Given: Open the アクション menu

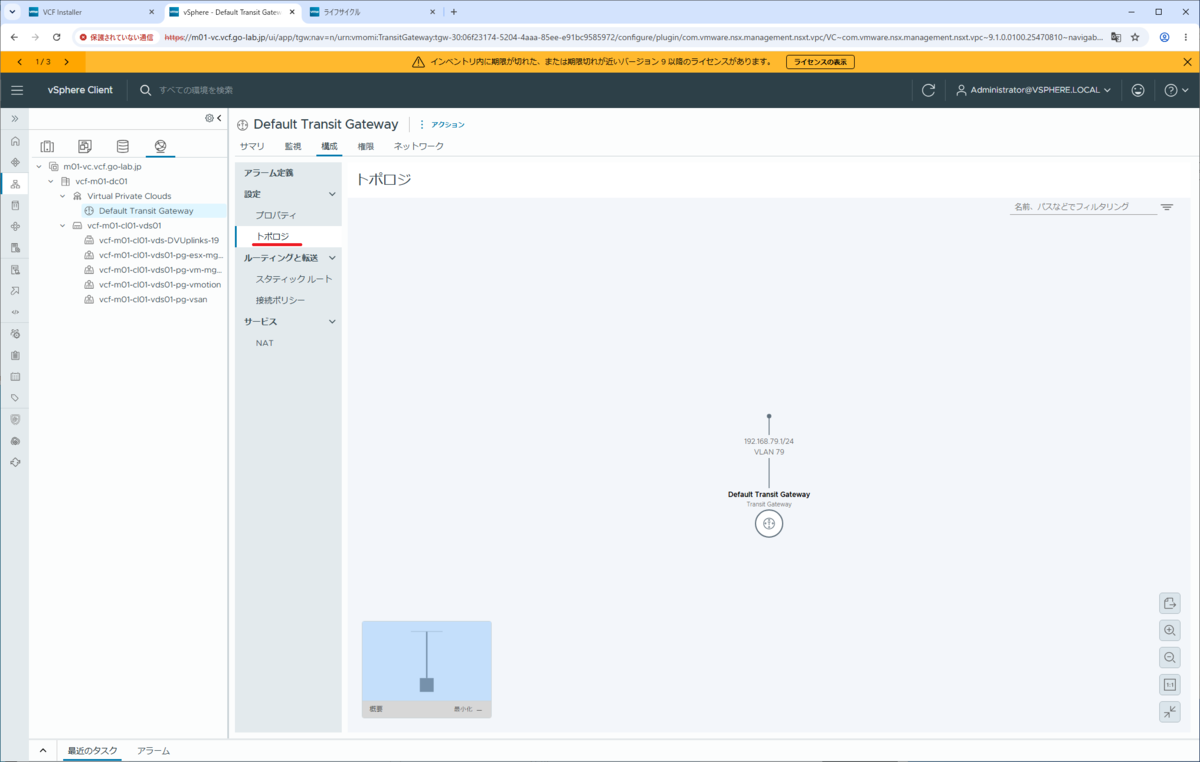Looking at the screenshot, I should 441,125.
